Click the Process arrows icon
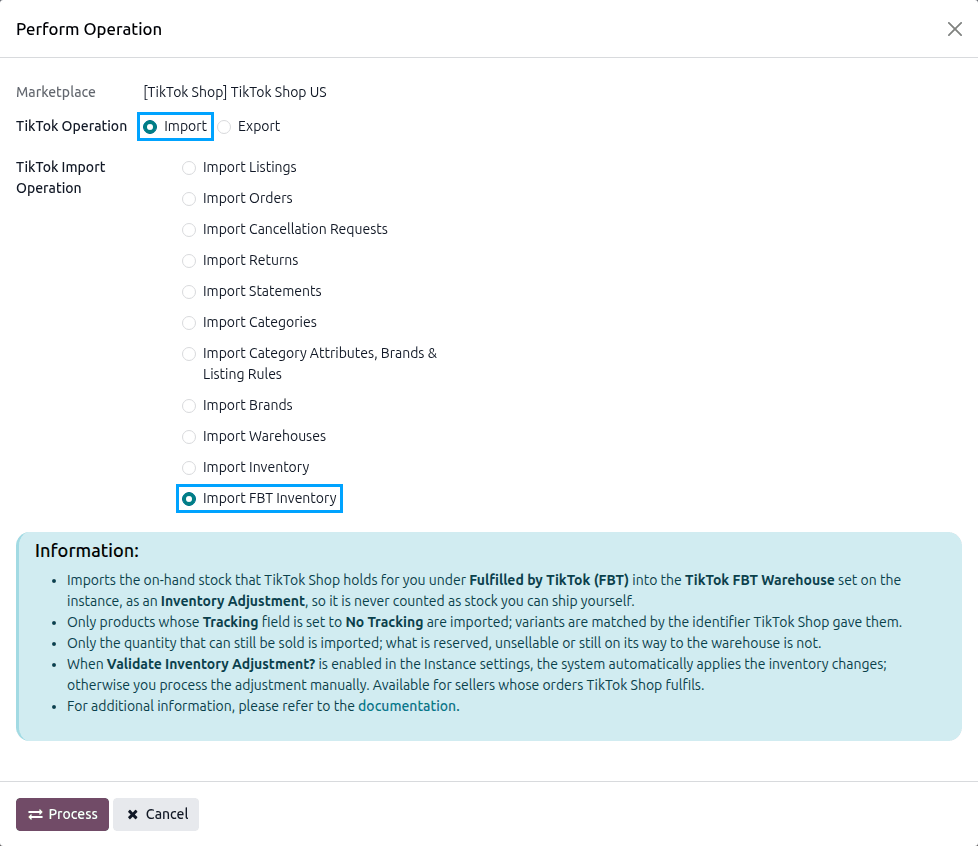The height and width of the screenshot is (846, 978). [36, 815]
